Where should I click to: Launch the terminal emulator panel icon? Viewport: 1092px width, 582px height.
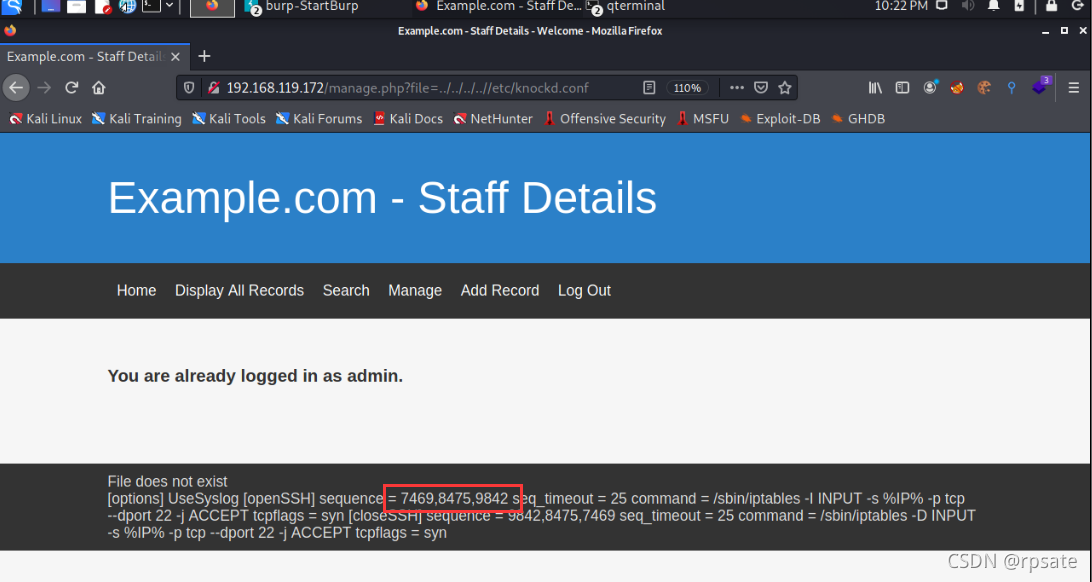click(151, 6)
